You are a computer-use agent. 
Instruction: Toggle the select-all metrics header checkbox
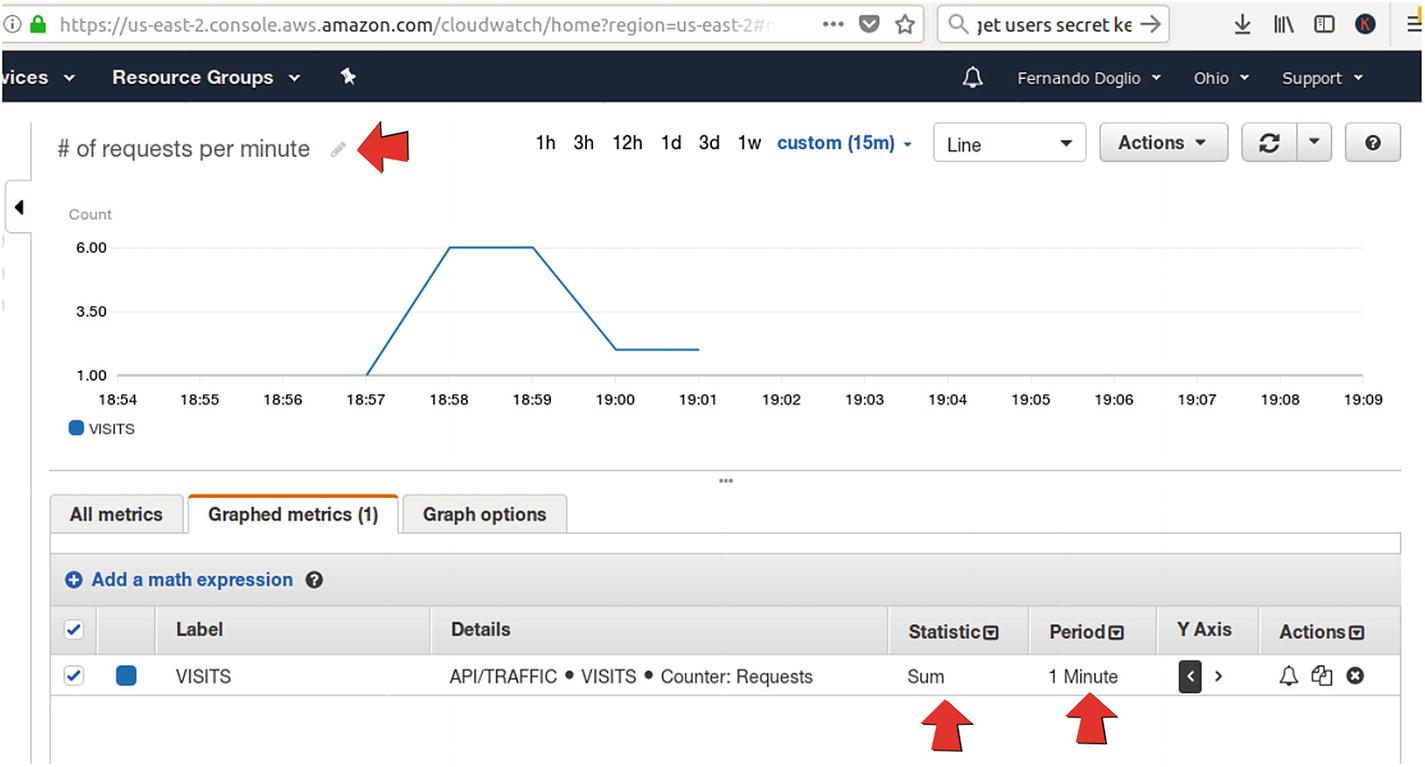(74, 630)
